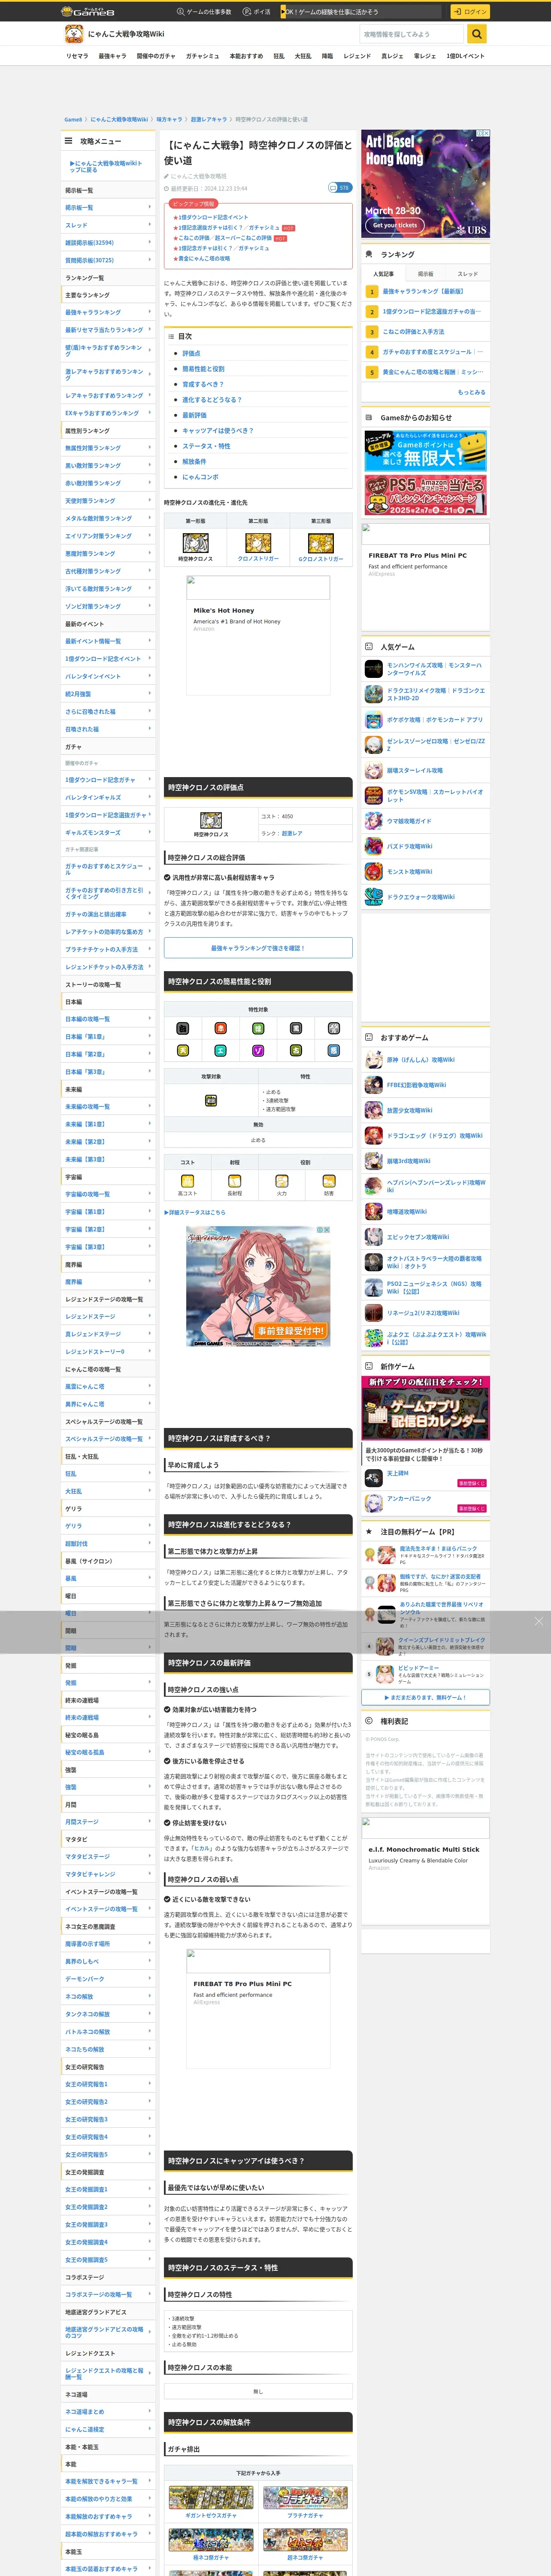
Task: Select the 白 (white) trait icon
Action: (183, 1028)
